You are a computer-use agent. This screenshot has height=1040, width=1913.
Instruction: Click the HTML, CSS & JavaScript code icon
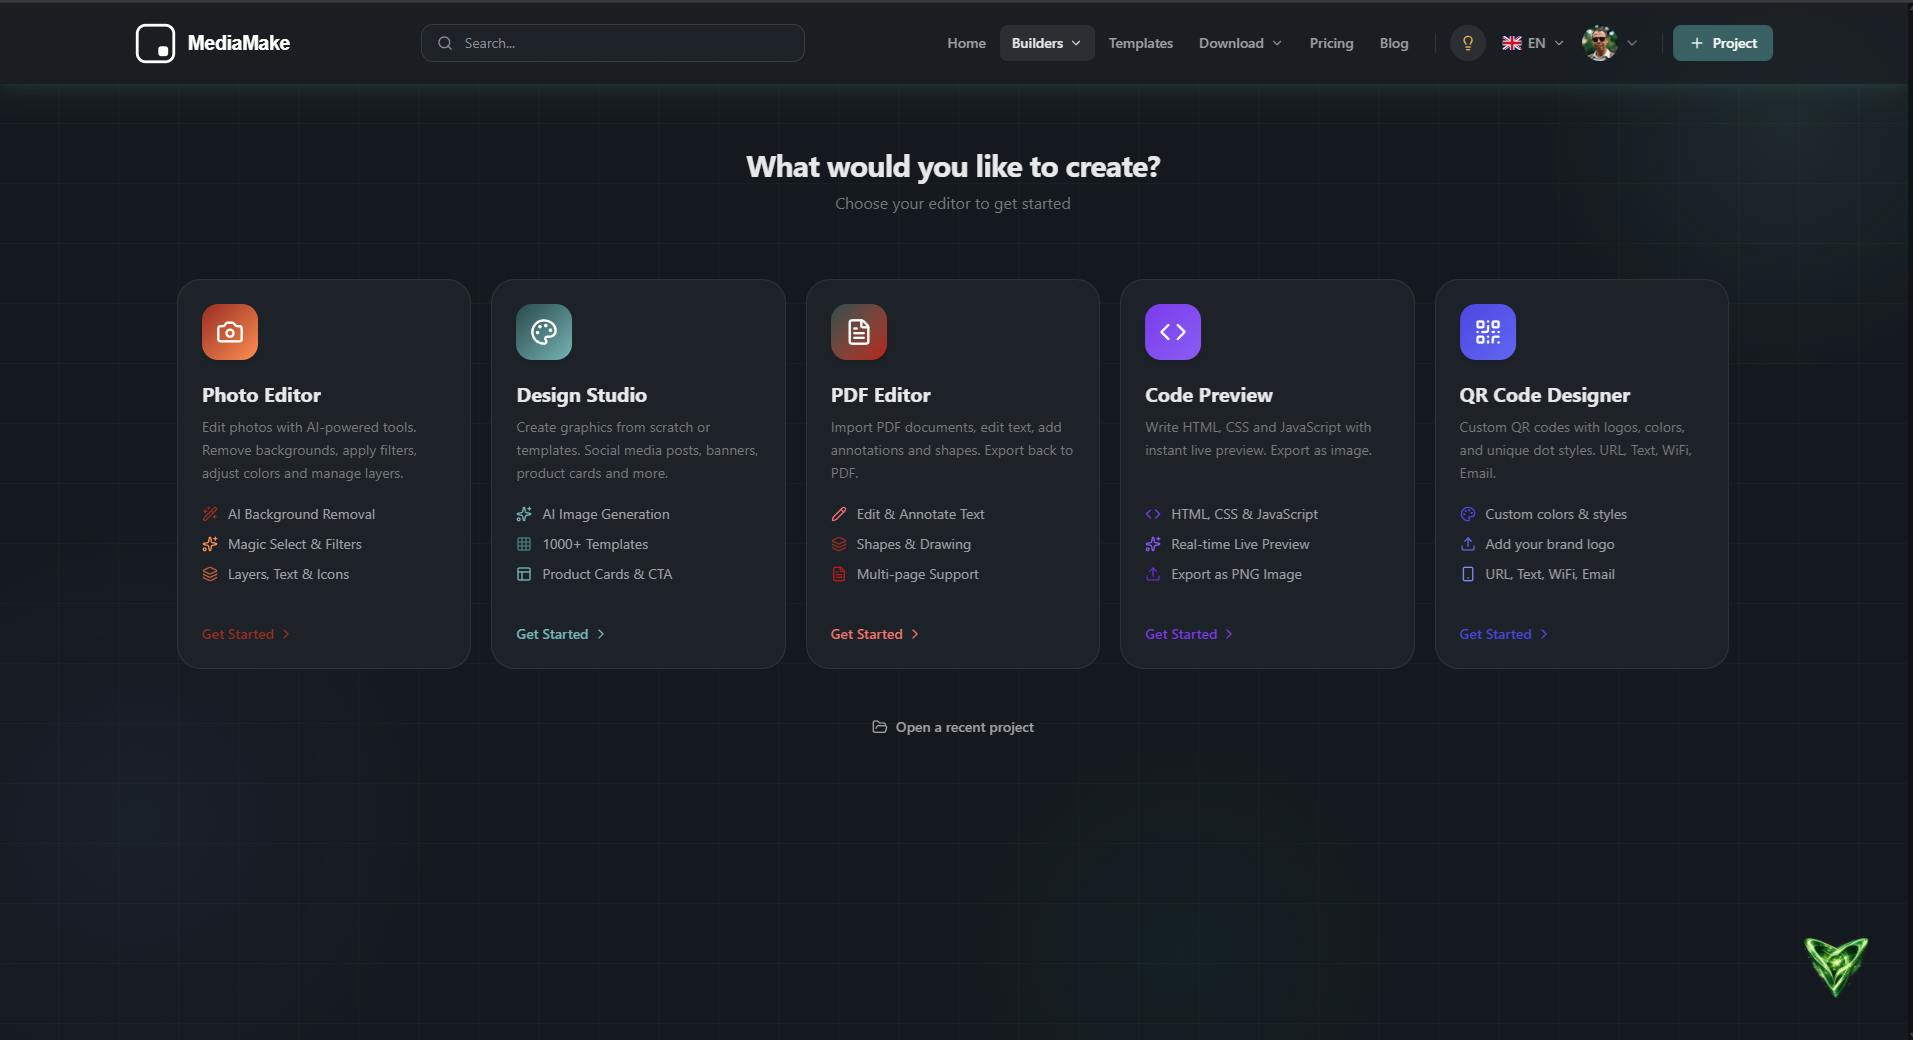point(1153,514)
